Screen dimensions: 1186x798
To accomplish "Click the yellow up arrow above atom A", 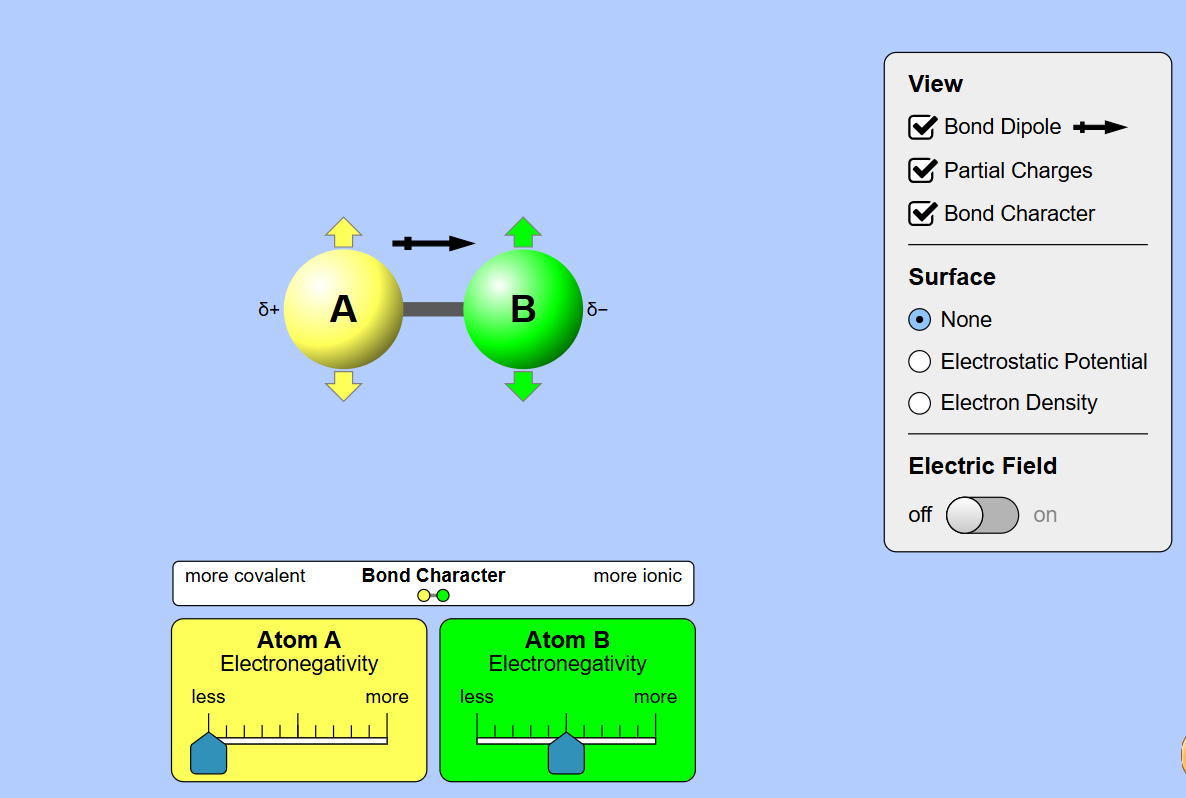I will tap(343, 233).
